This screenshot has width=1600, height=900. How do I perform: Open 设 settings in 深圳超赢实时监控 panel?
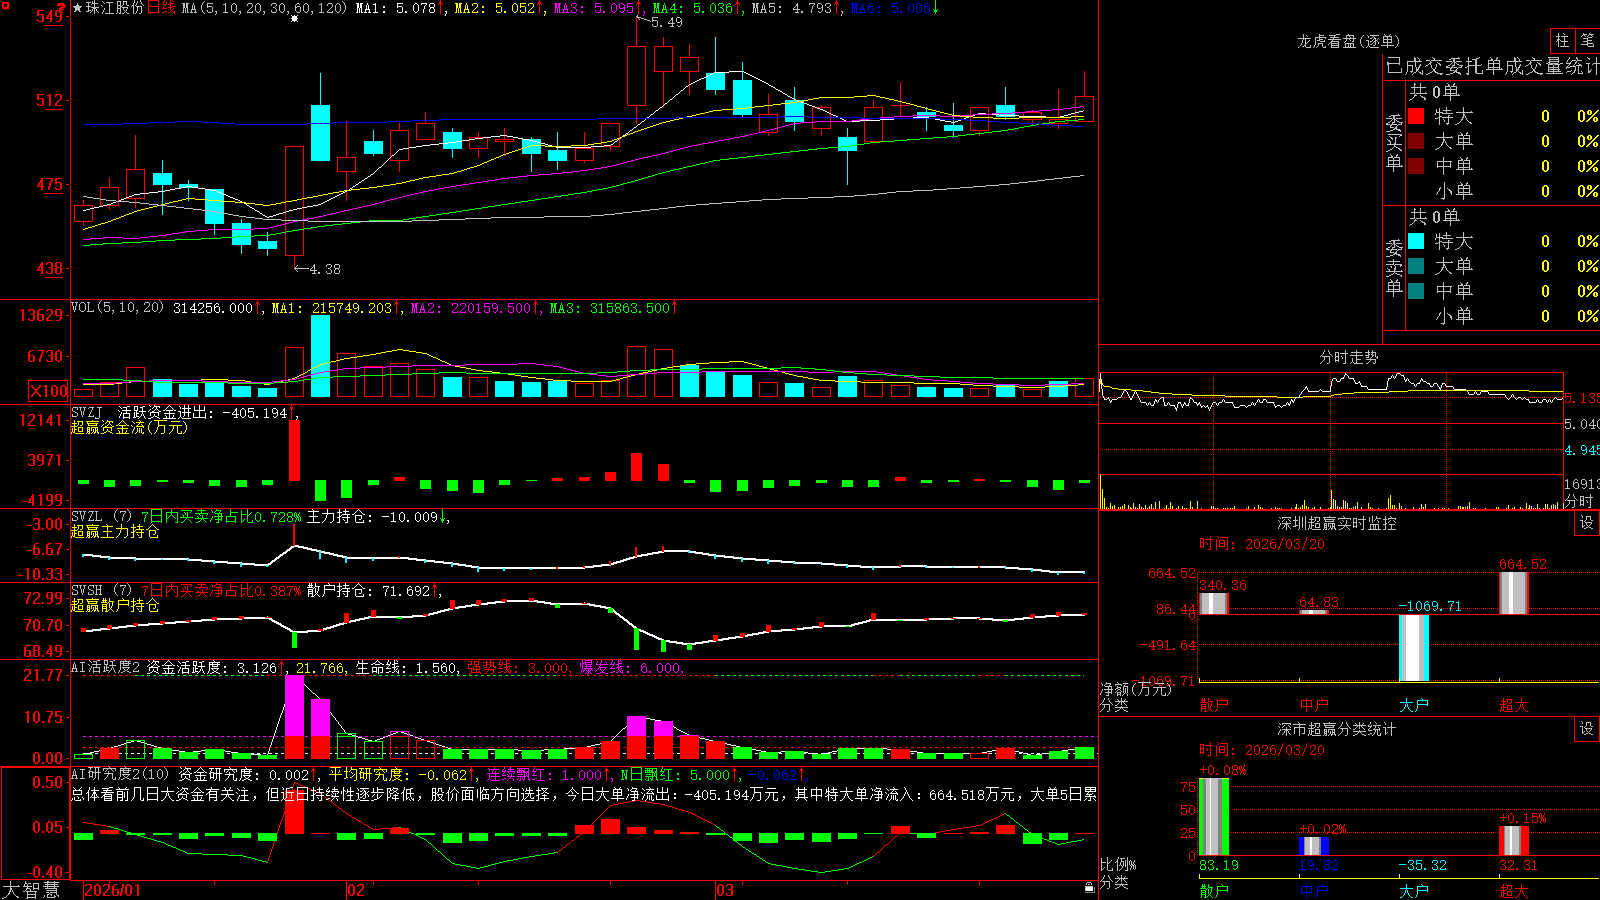[1587, 523]
